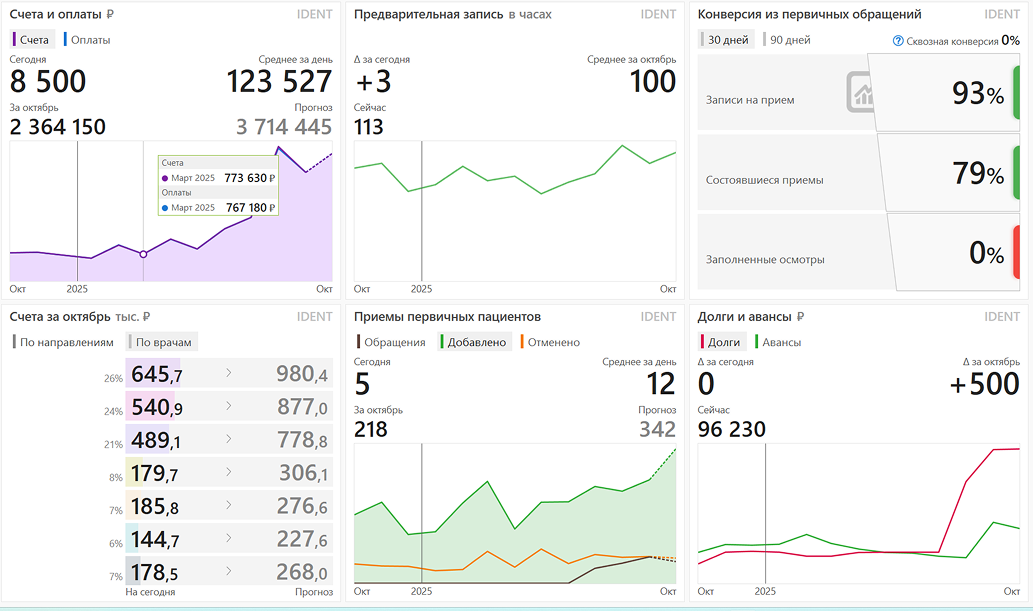Switch to the 90 дней conversion period
Screen dimensions: 1033x611
point(790,40)
